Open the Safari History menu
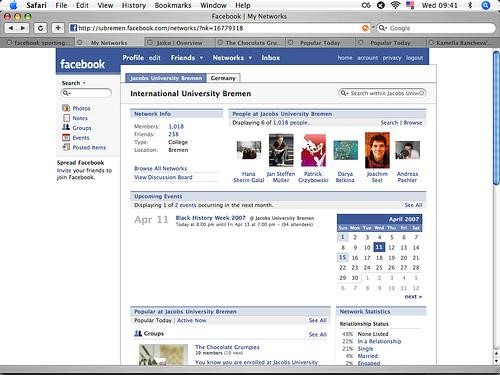The height and width of the screenshot is (375, 500). pyautogui.click(x=134, y=5)
